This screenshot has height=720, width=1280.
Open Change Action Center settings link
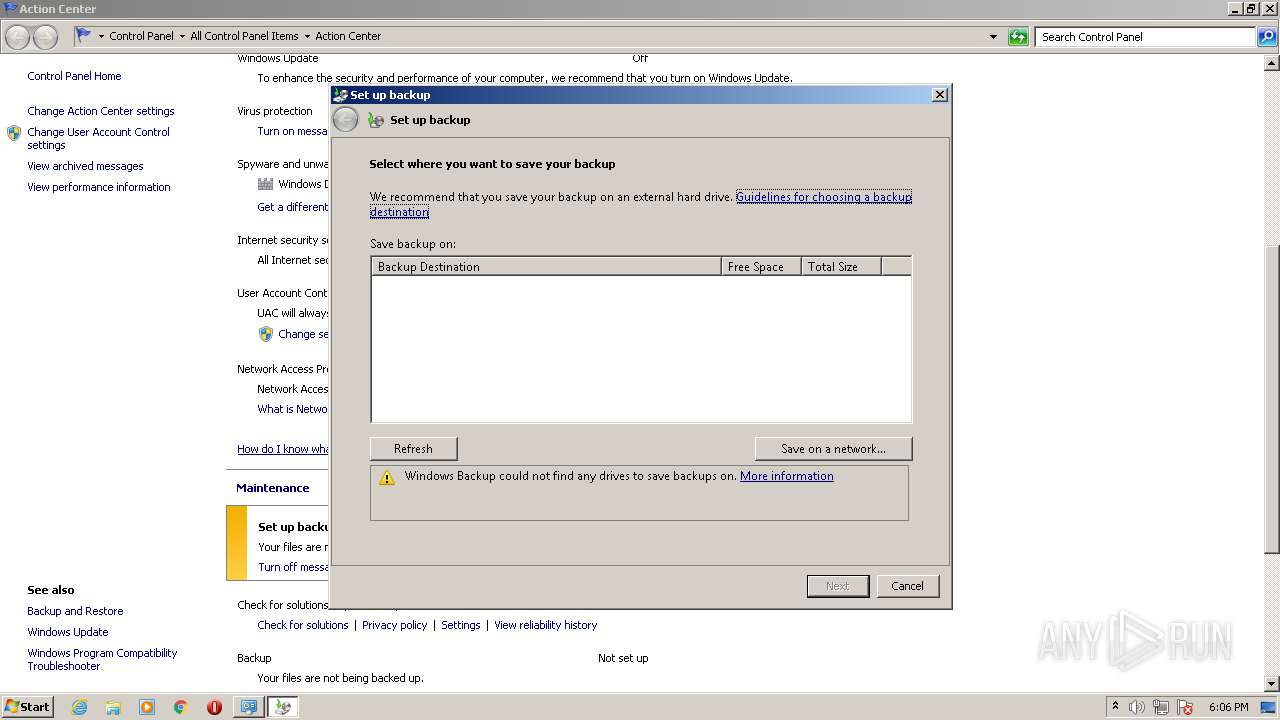[101, 111]
